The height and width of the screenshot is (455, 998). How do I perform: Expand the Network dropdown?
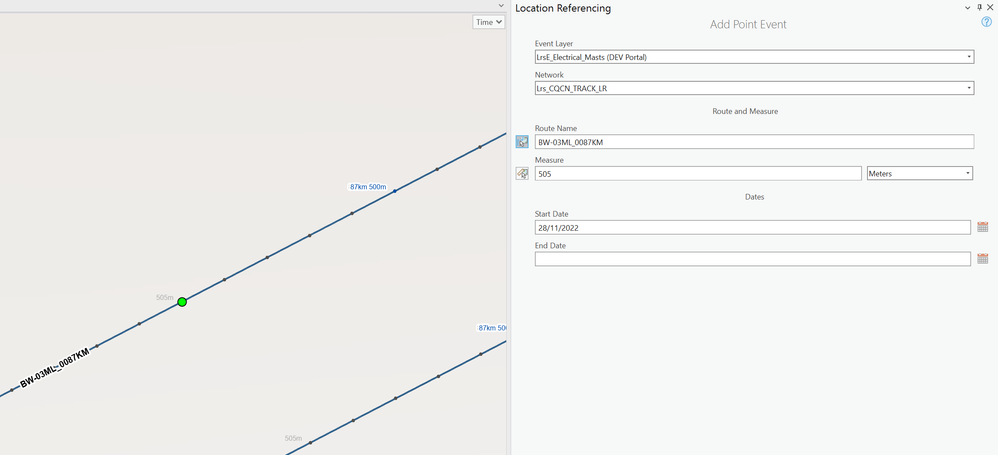pyautogui.click(x=969, y=88)
